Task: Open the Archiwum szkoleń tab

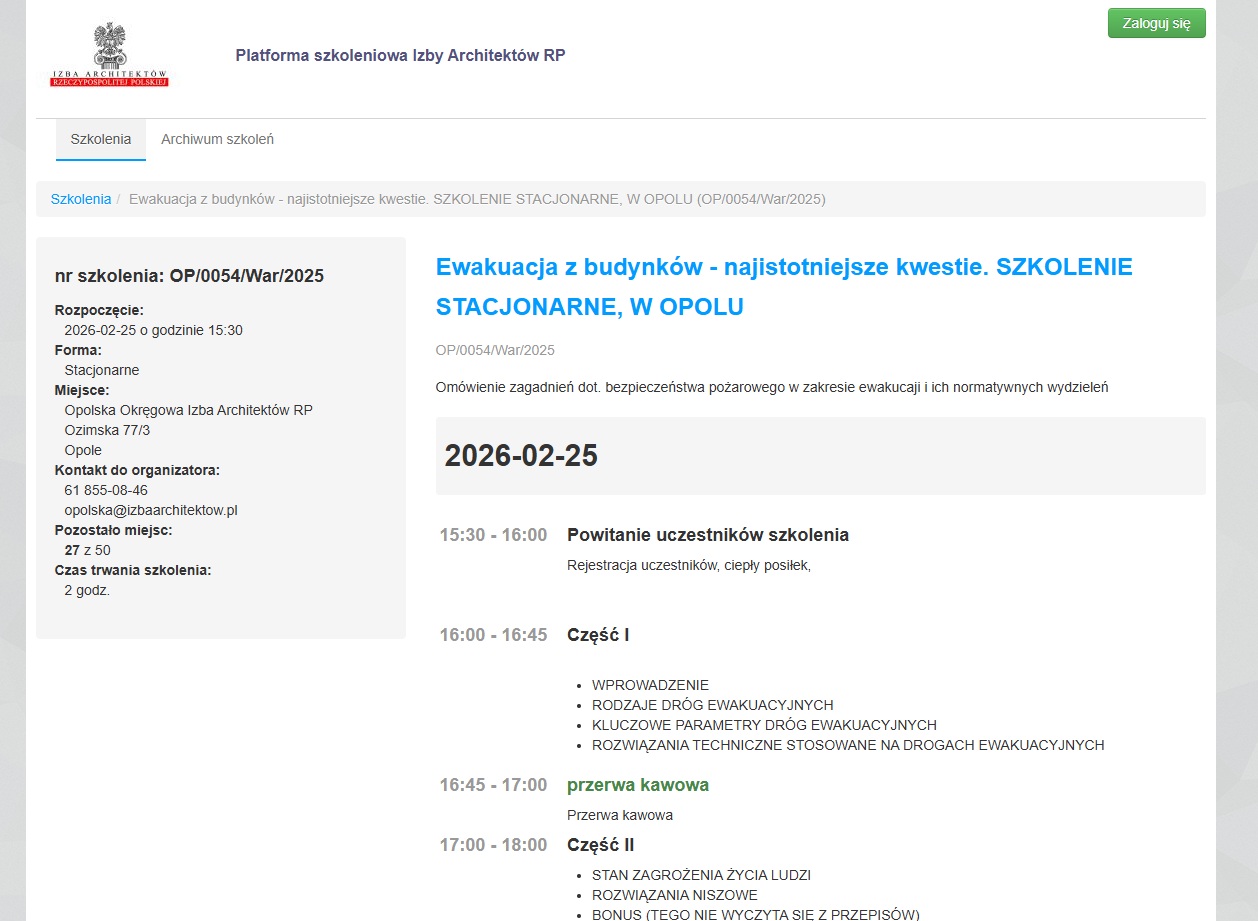Action: 217,140
